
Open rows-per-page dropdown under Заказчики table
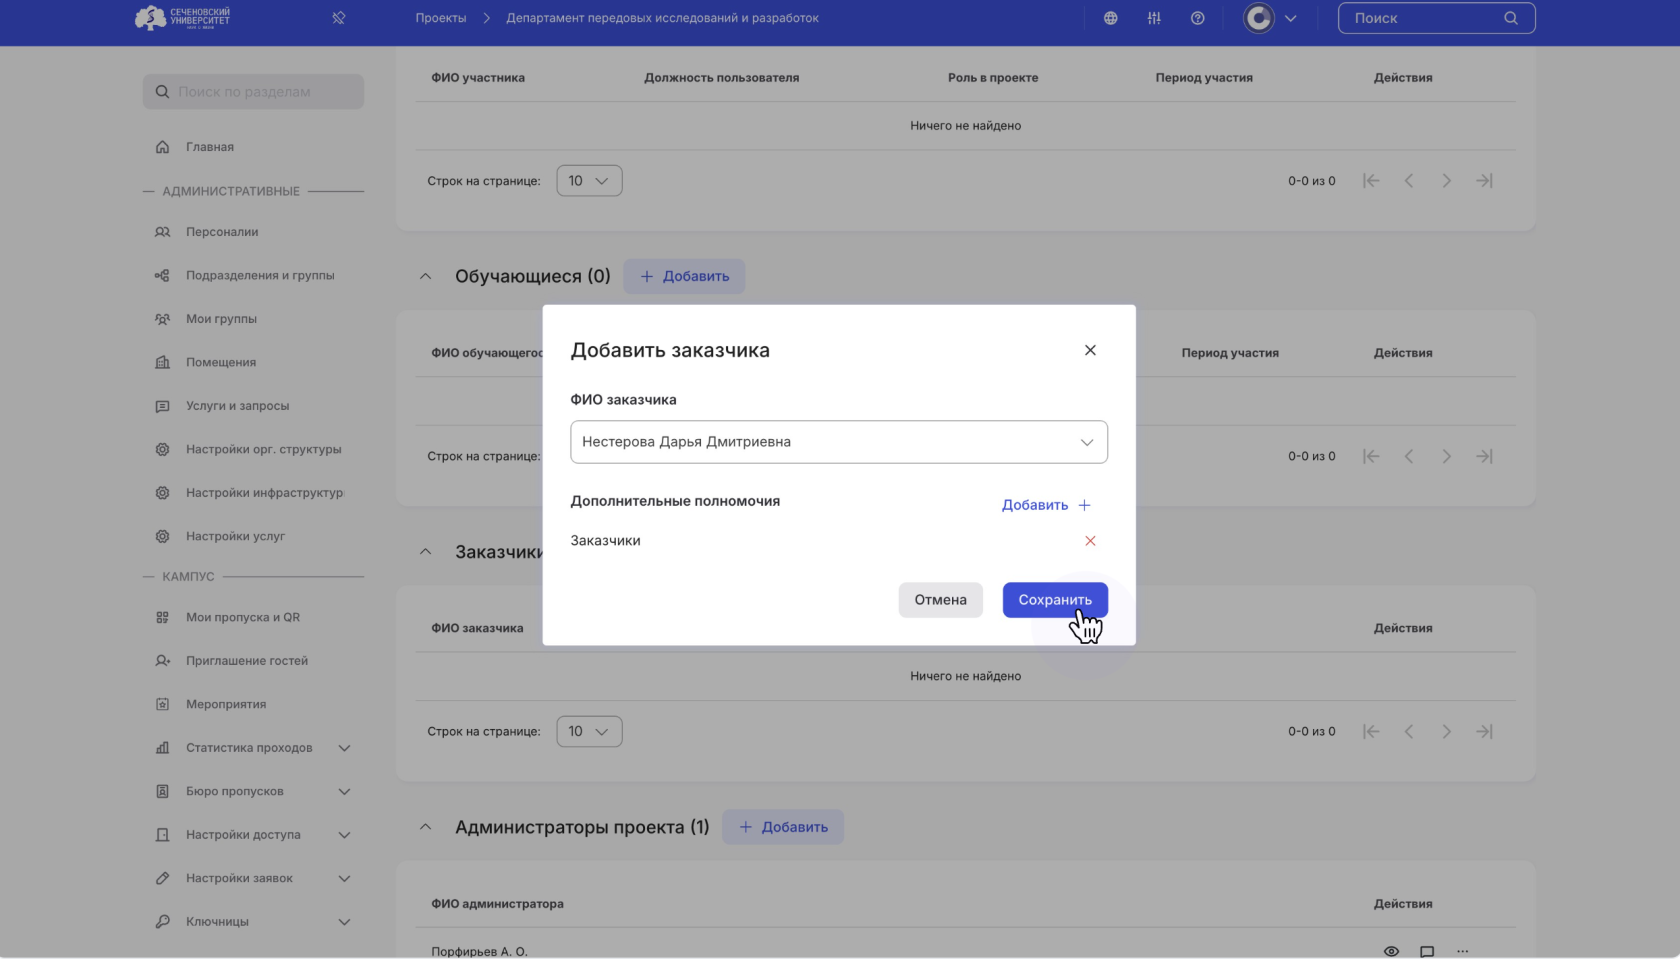589,731
